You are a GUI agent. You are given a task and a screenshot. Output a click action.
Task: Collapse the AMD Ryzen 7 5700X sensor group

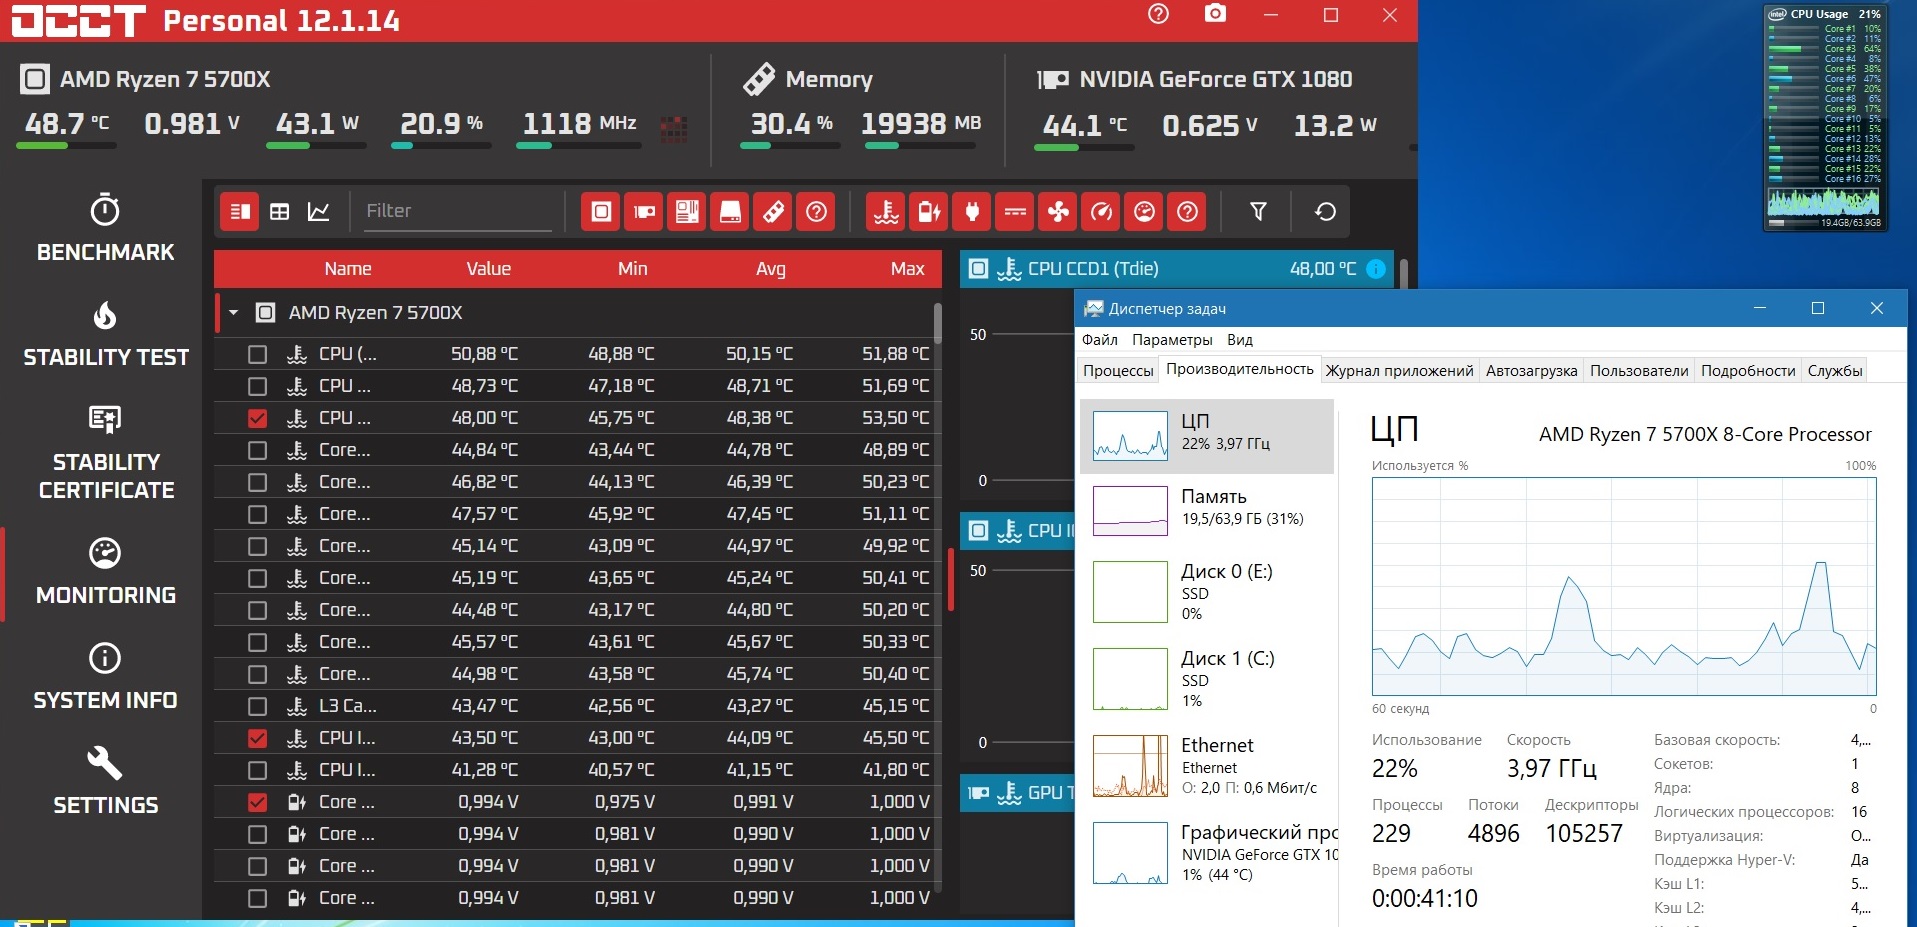pyautogui.click(x=233, y=313)
